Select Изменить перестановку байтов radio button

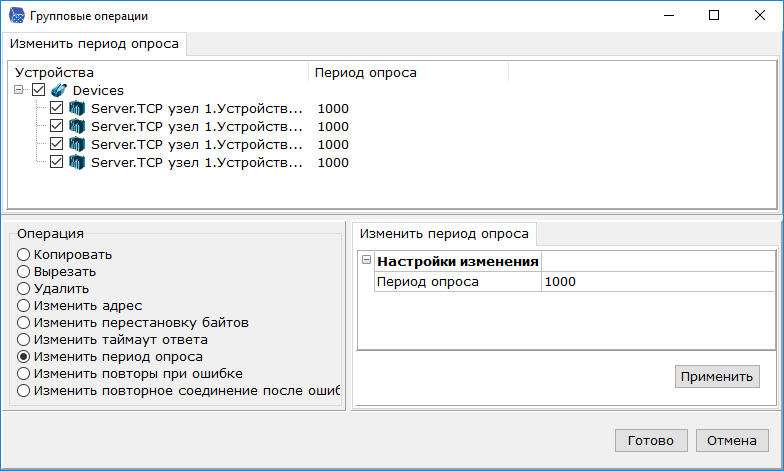click(24, 322)
